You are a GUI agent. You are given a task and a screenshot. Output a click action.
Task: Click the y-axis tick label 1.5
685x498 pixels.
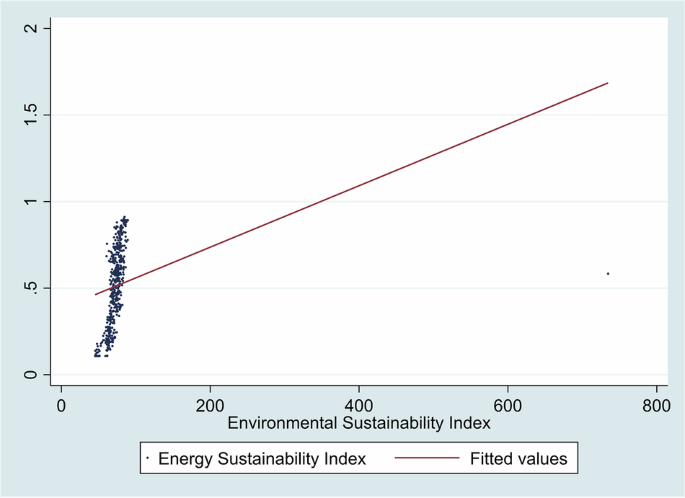pyautogui.click(x=32, y=115)
